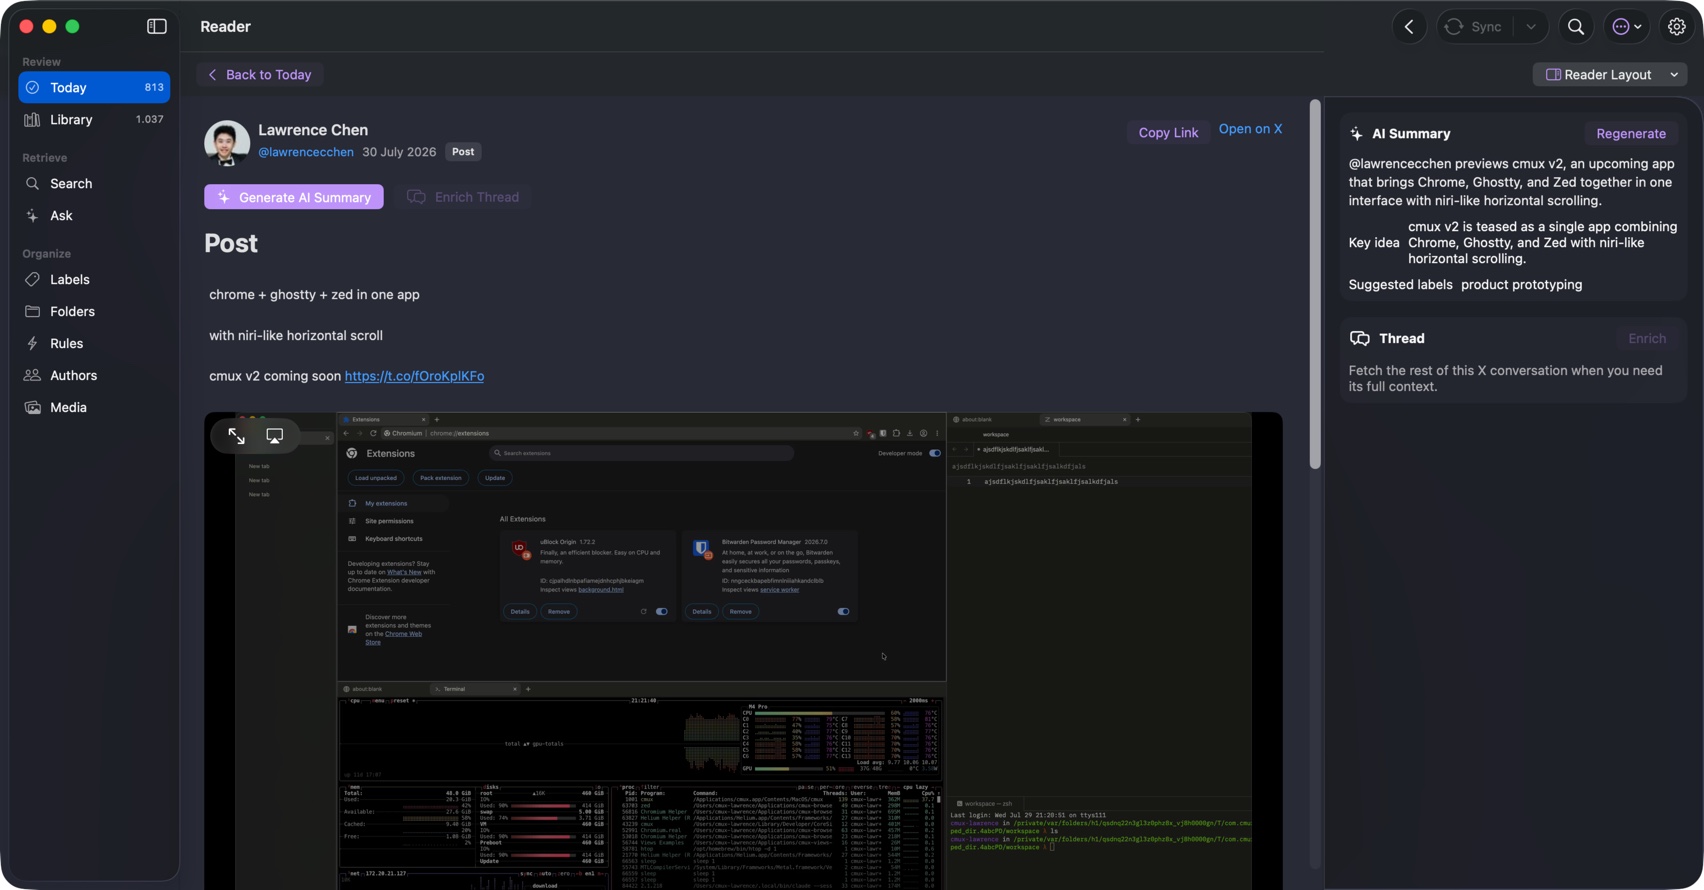Open settings with the gear icon
The image size is (1704, 890).
1677,27
